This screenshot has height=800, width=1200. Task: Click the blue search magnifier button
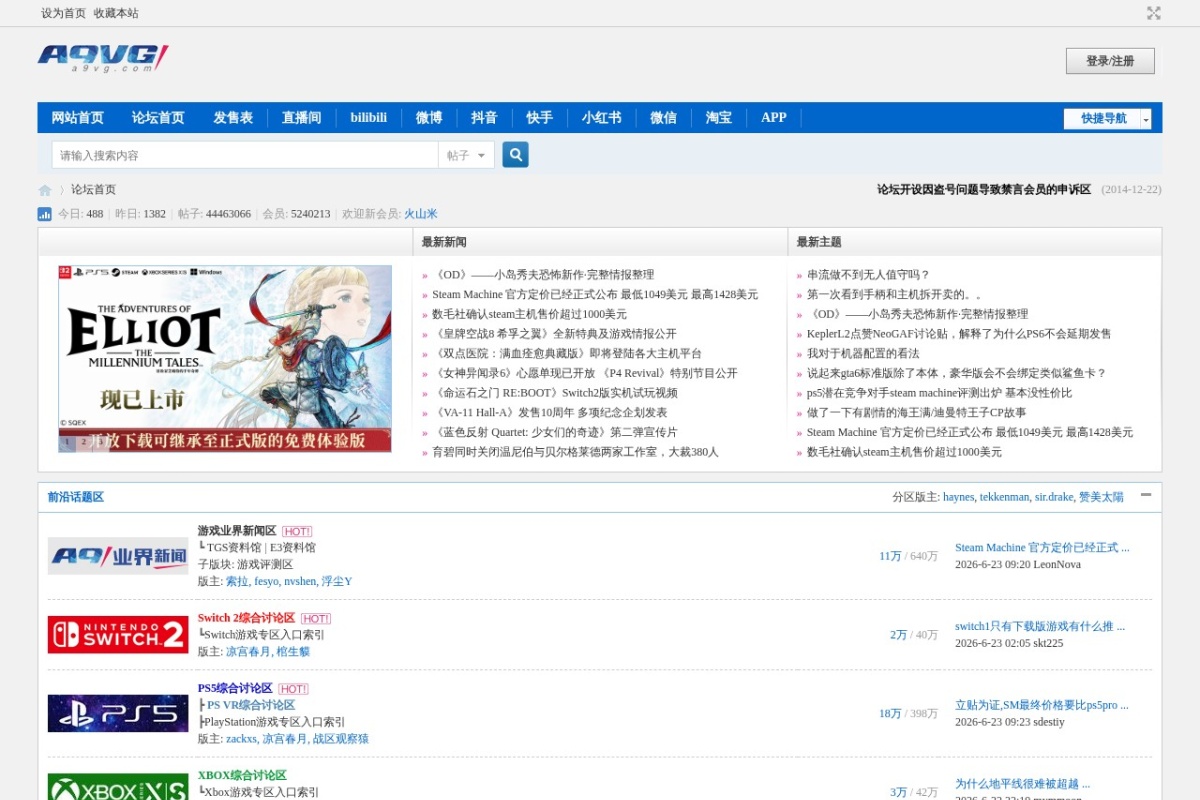515,155
